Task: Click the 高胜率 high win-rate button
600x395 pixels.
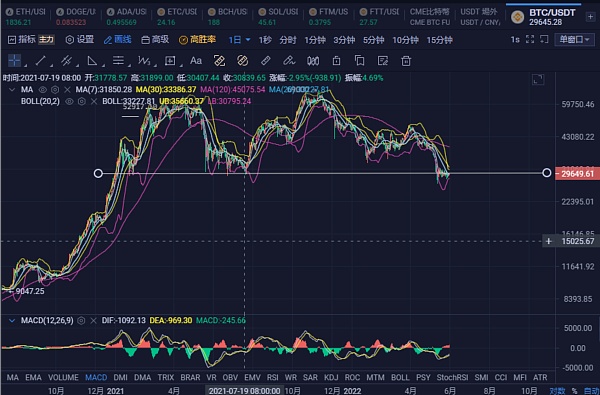Action: [197, 39]
